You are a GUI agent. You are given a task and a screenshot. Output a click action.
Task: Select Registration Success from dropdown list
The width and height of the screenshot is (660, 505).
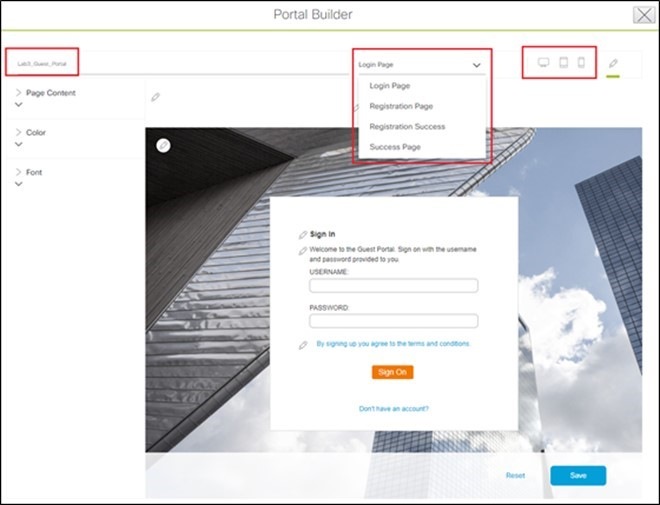pos(407,127)
